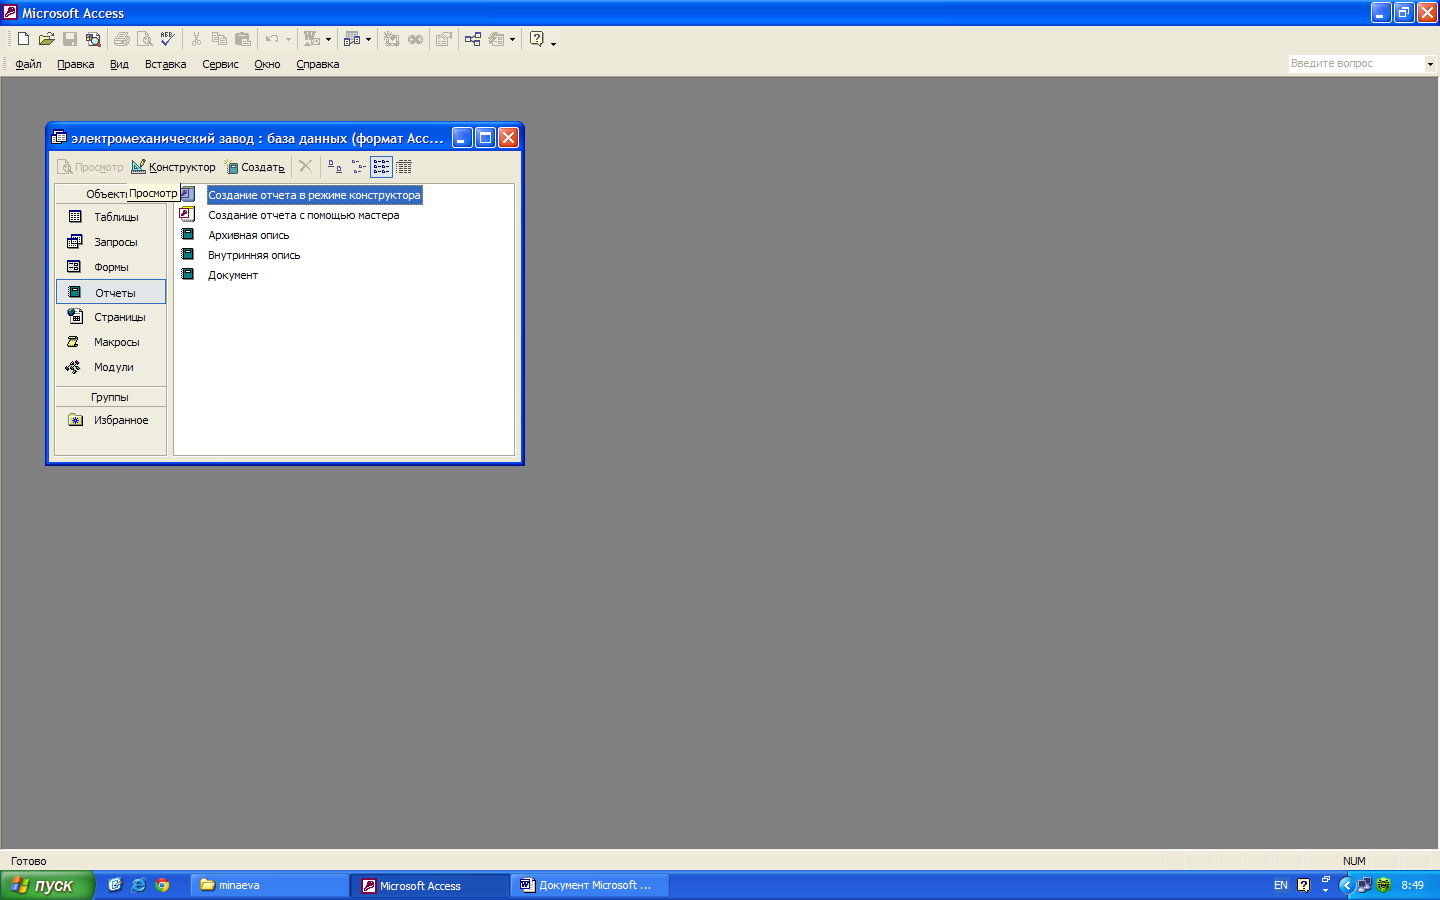
Task: Open the Вставка menu
Action: click(x=165, y=64)
